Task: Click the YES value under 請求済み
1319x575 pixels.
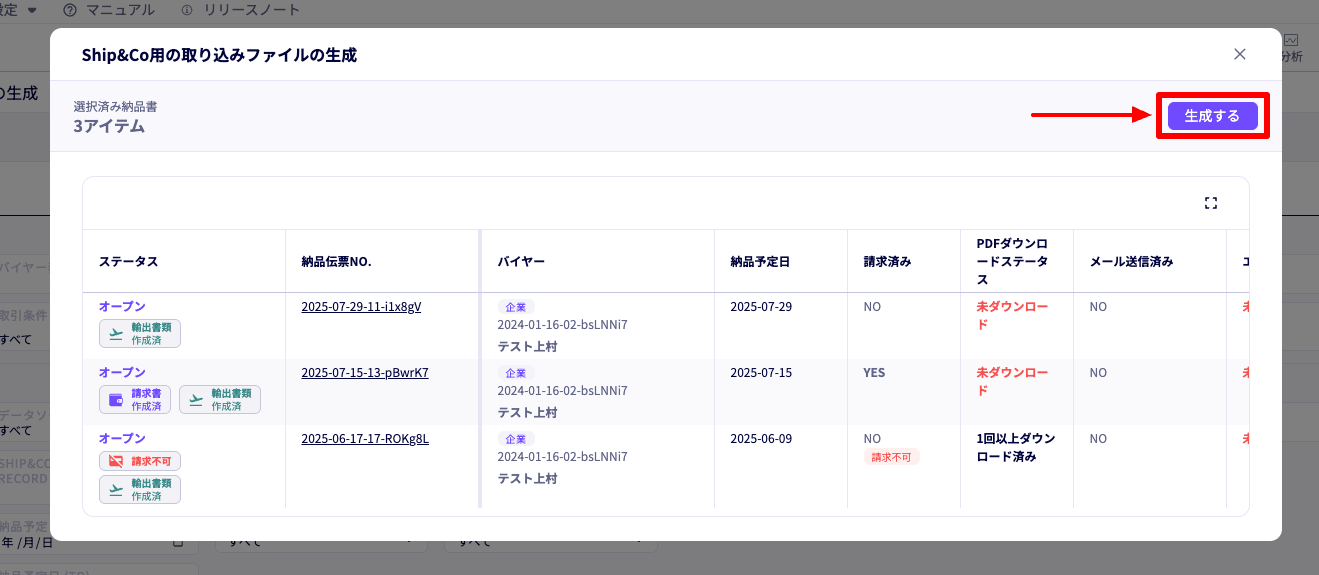Action: tap(874, 372)
